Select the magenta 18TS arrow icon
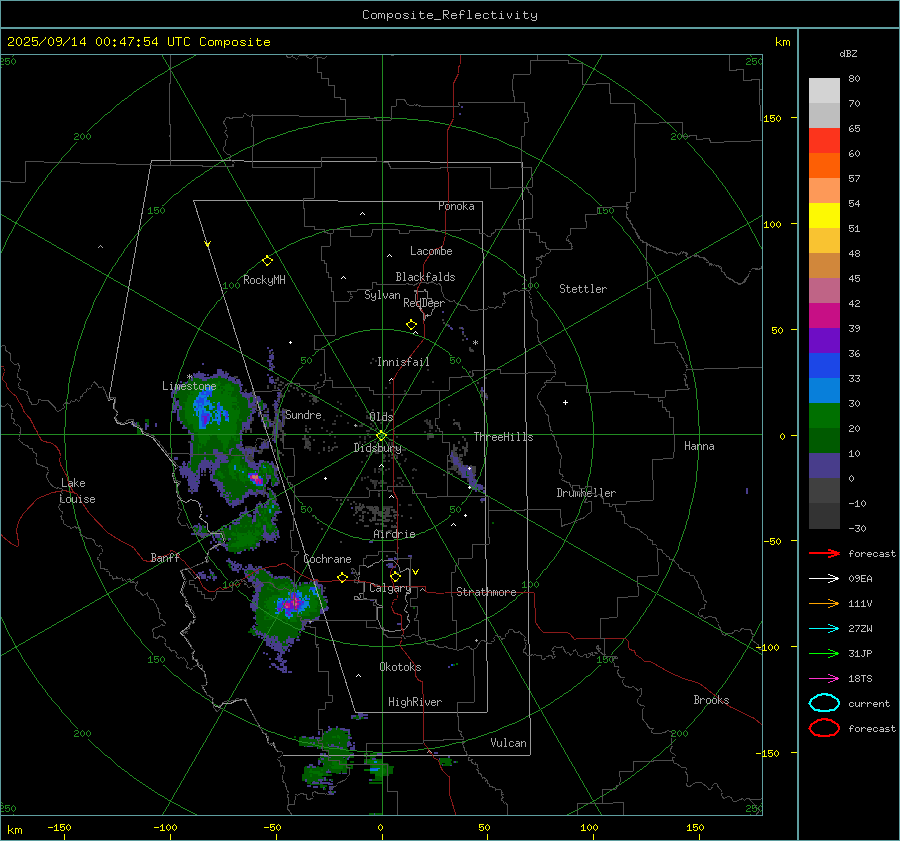Viewport: 900px width, 841px height. 824,679
